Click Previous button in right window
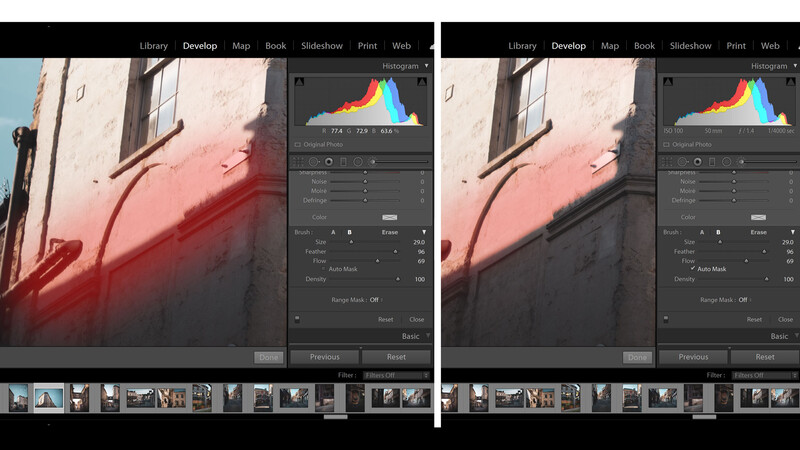This screenshot has width=800, height=450. tap(693, 357)
